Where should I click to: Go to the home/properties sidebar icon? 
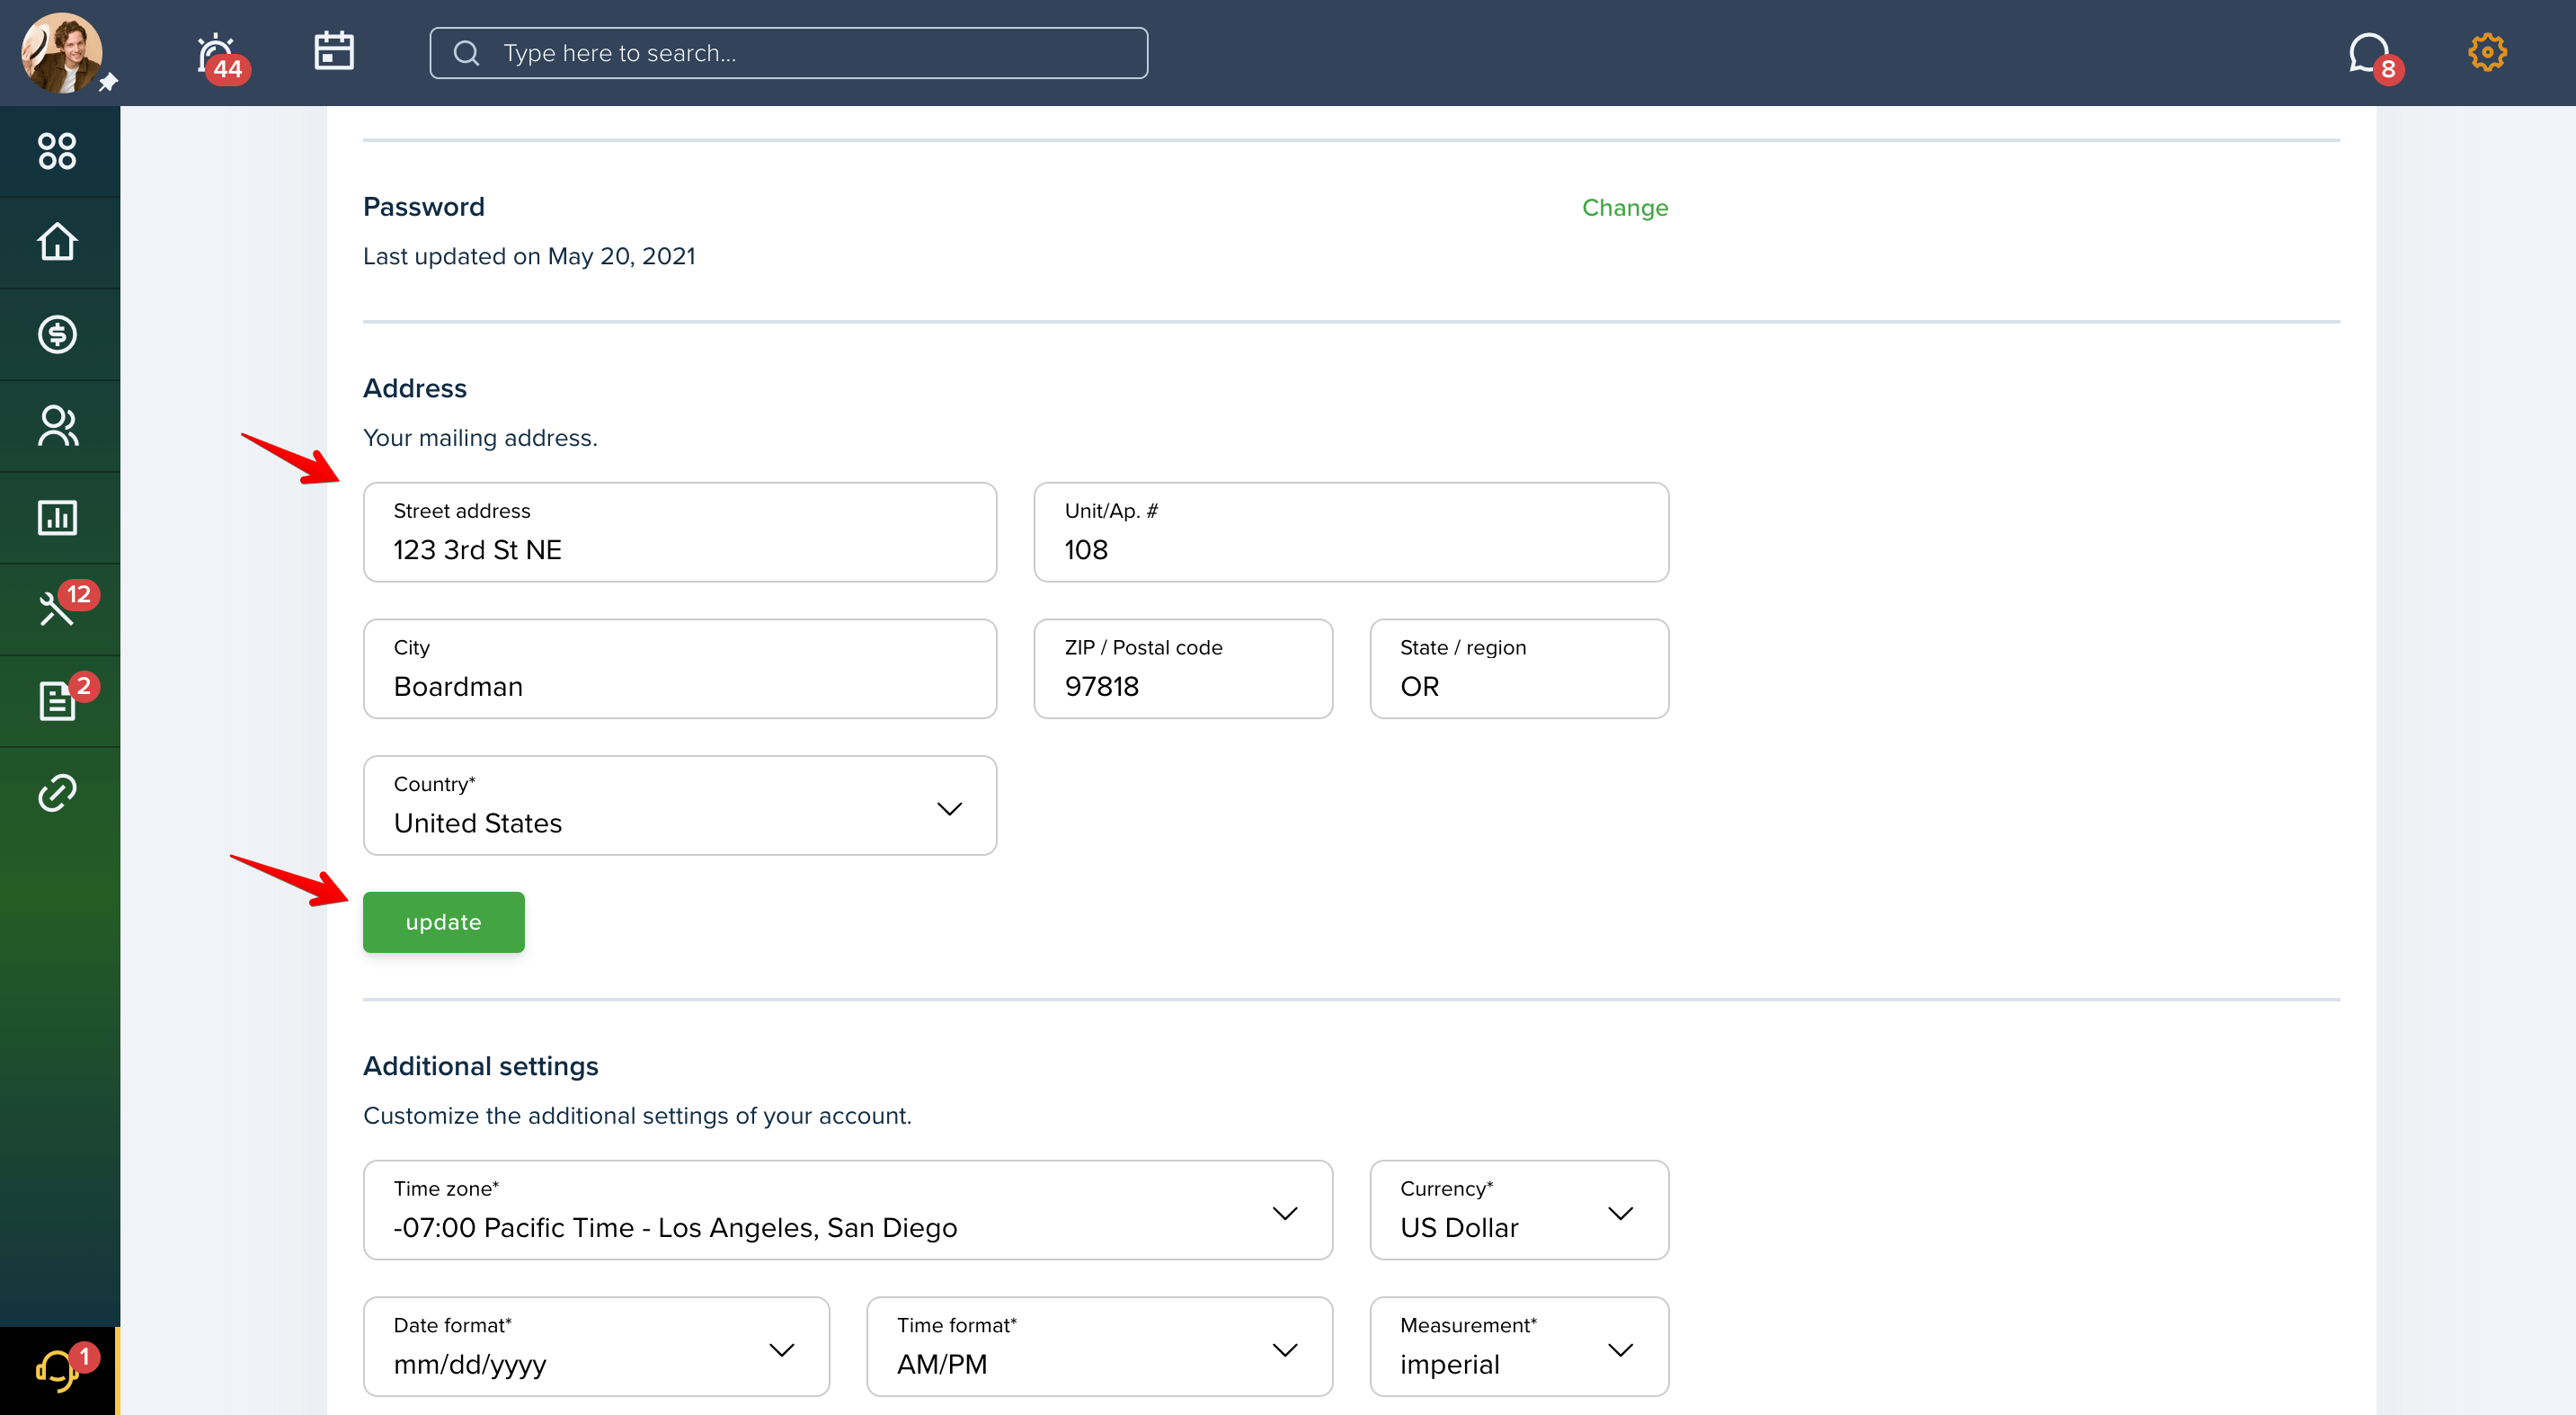pyautogui.click(x=57, y=242)
